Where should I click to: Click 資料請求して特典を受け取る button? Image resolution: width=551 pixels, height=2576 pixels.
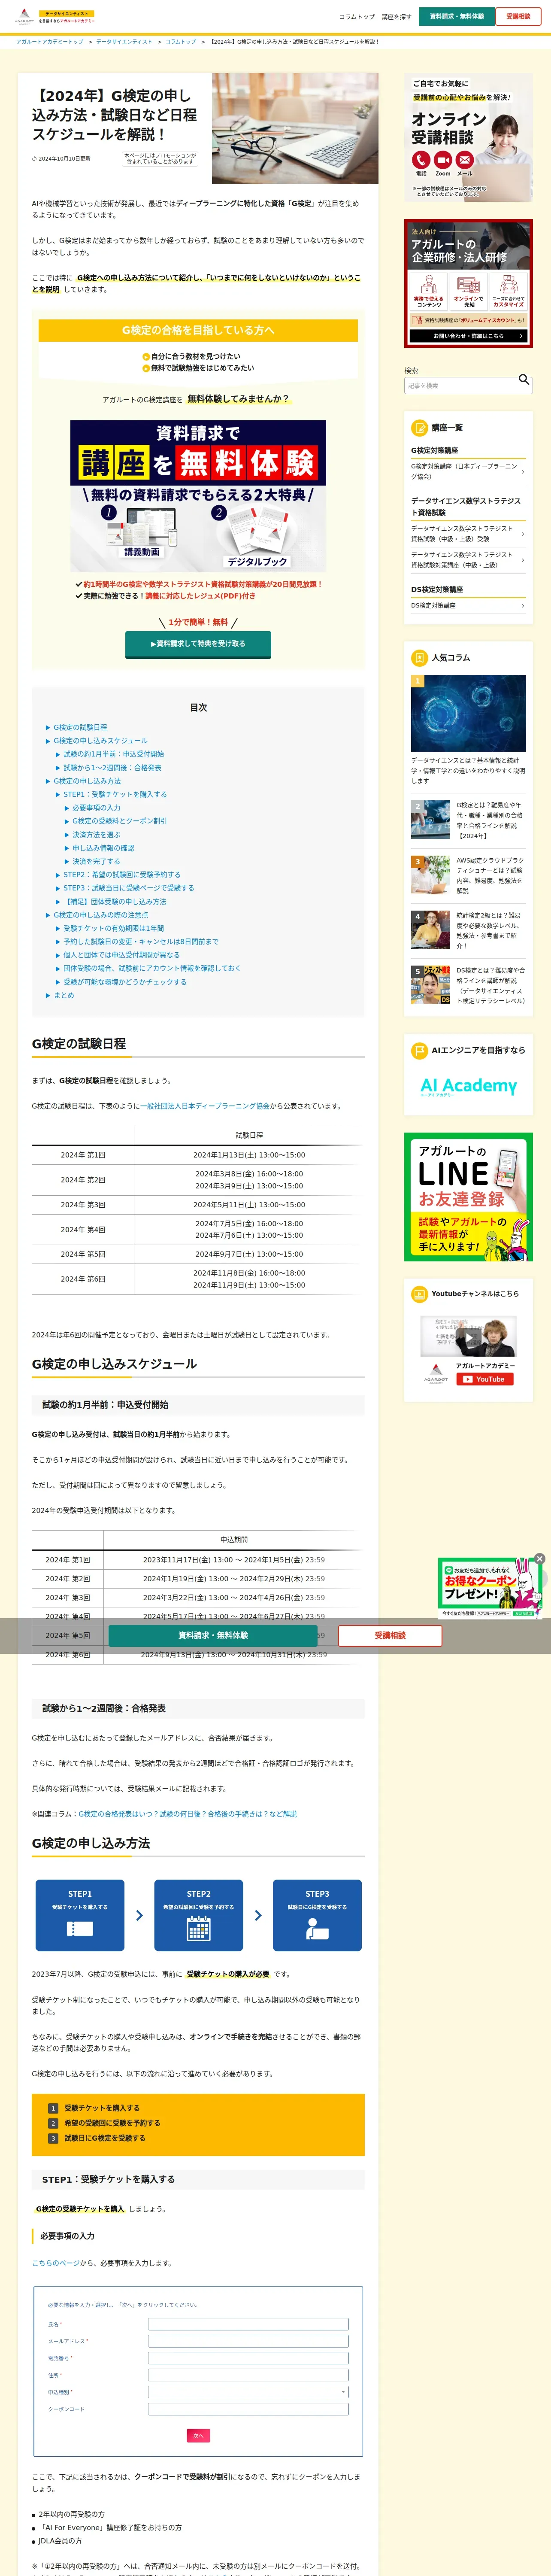(198, 644)
